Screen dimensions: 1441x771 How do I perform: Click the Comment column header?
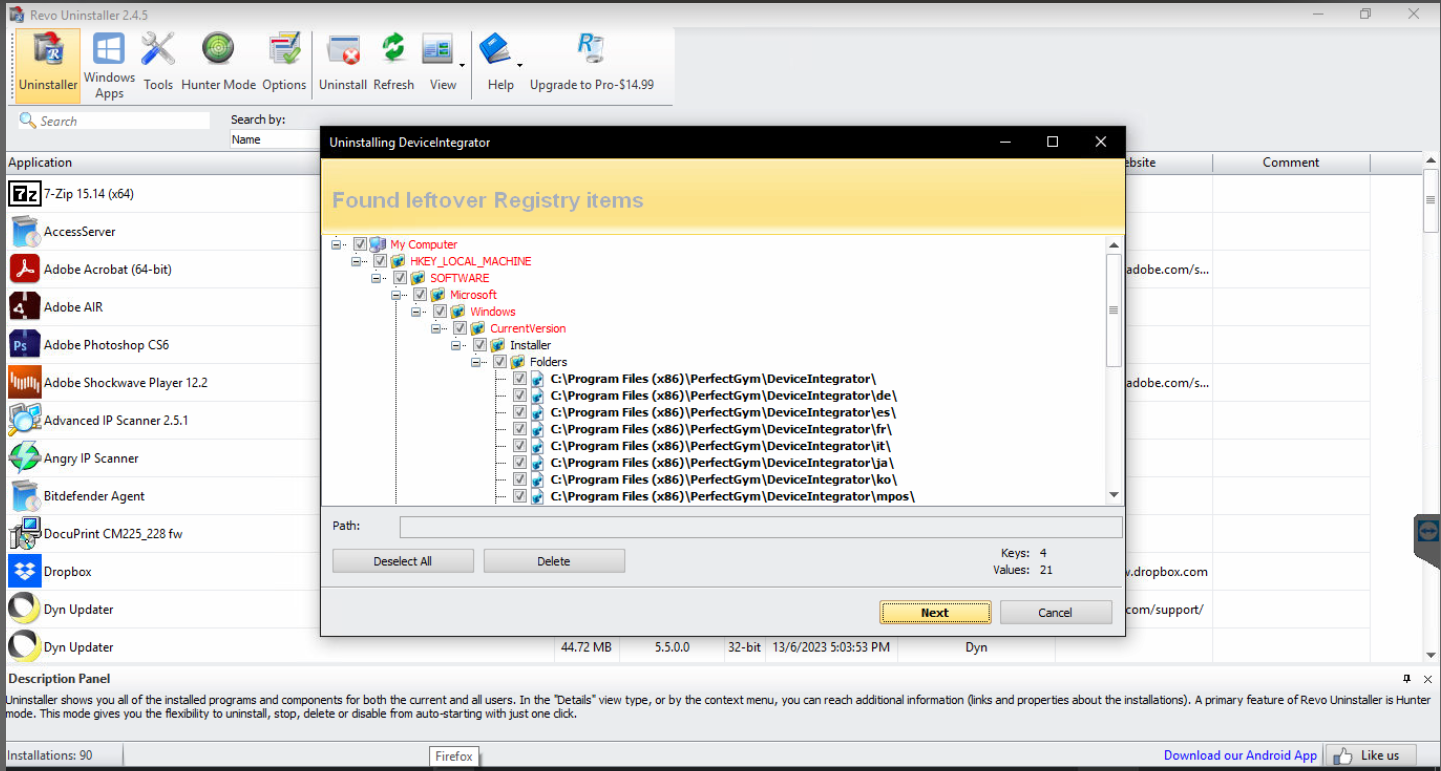click(x=1290, y=162)
